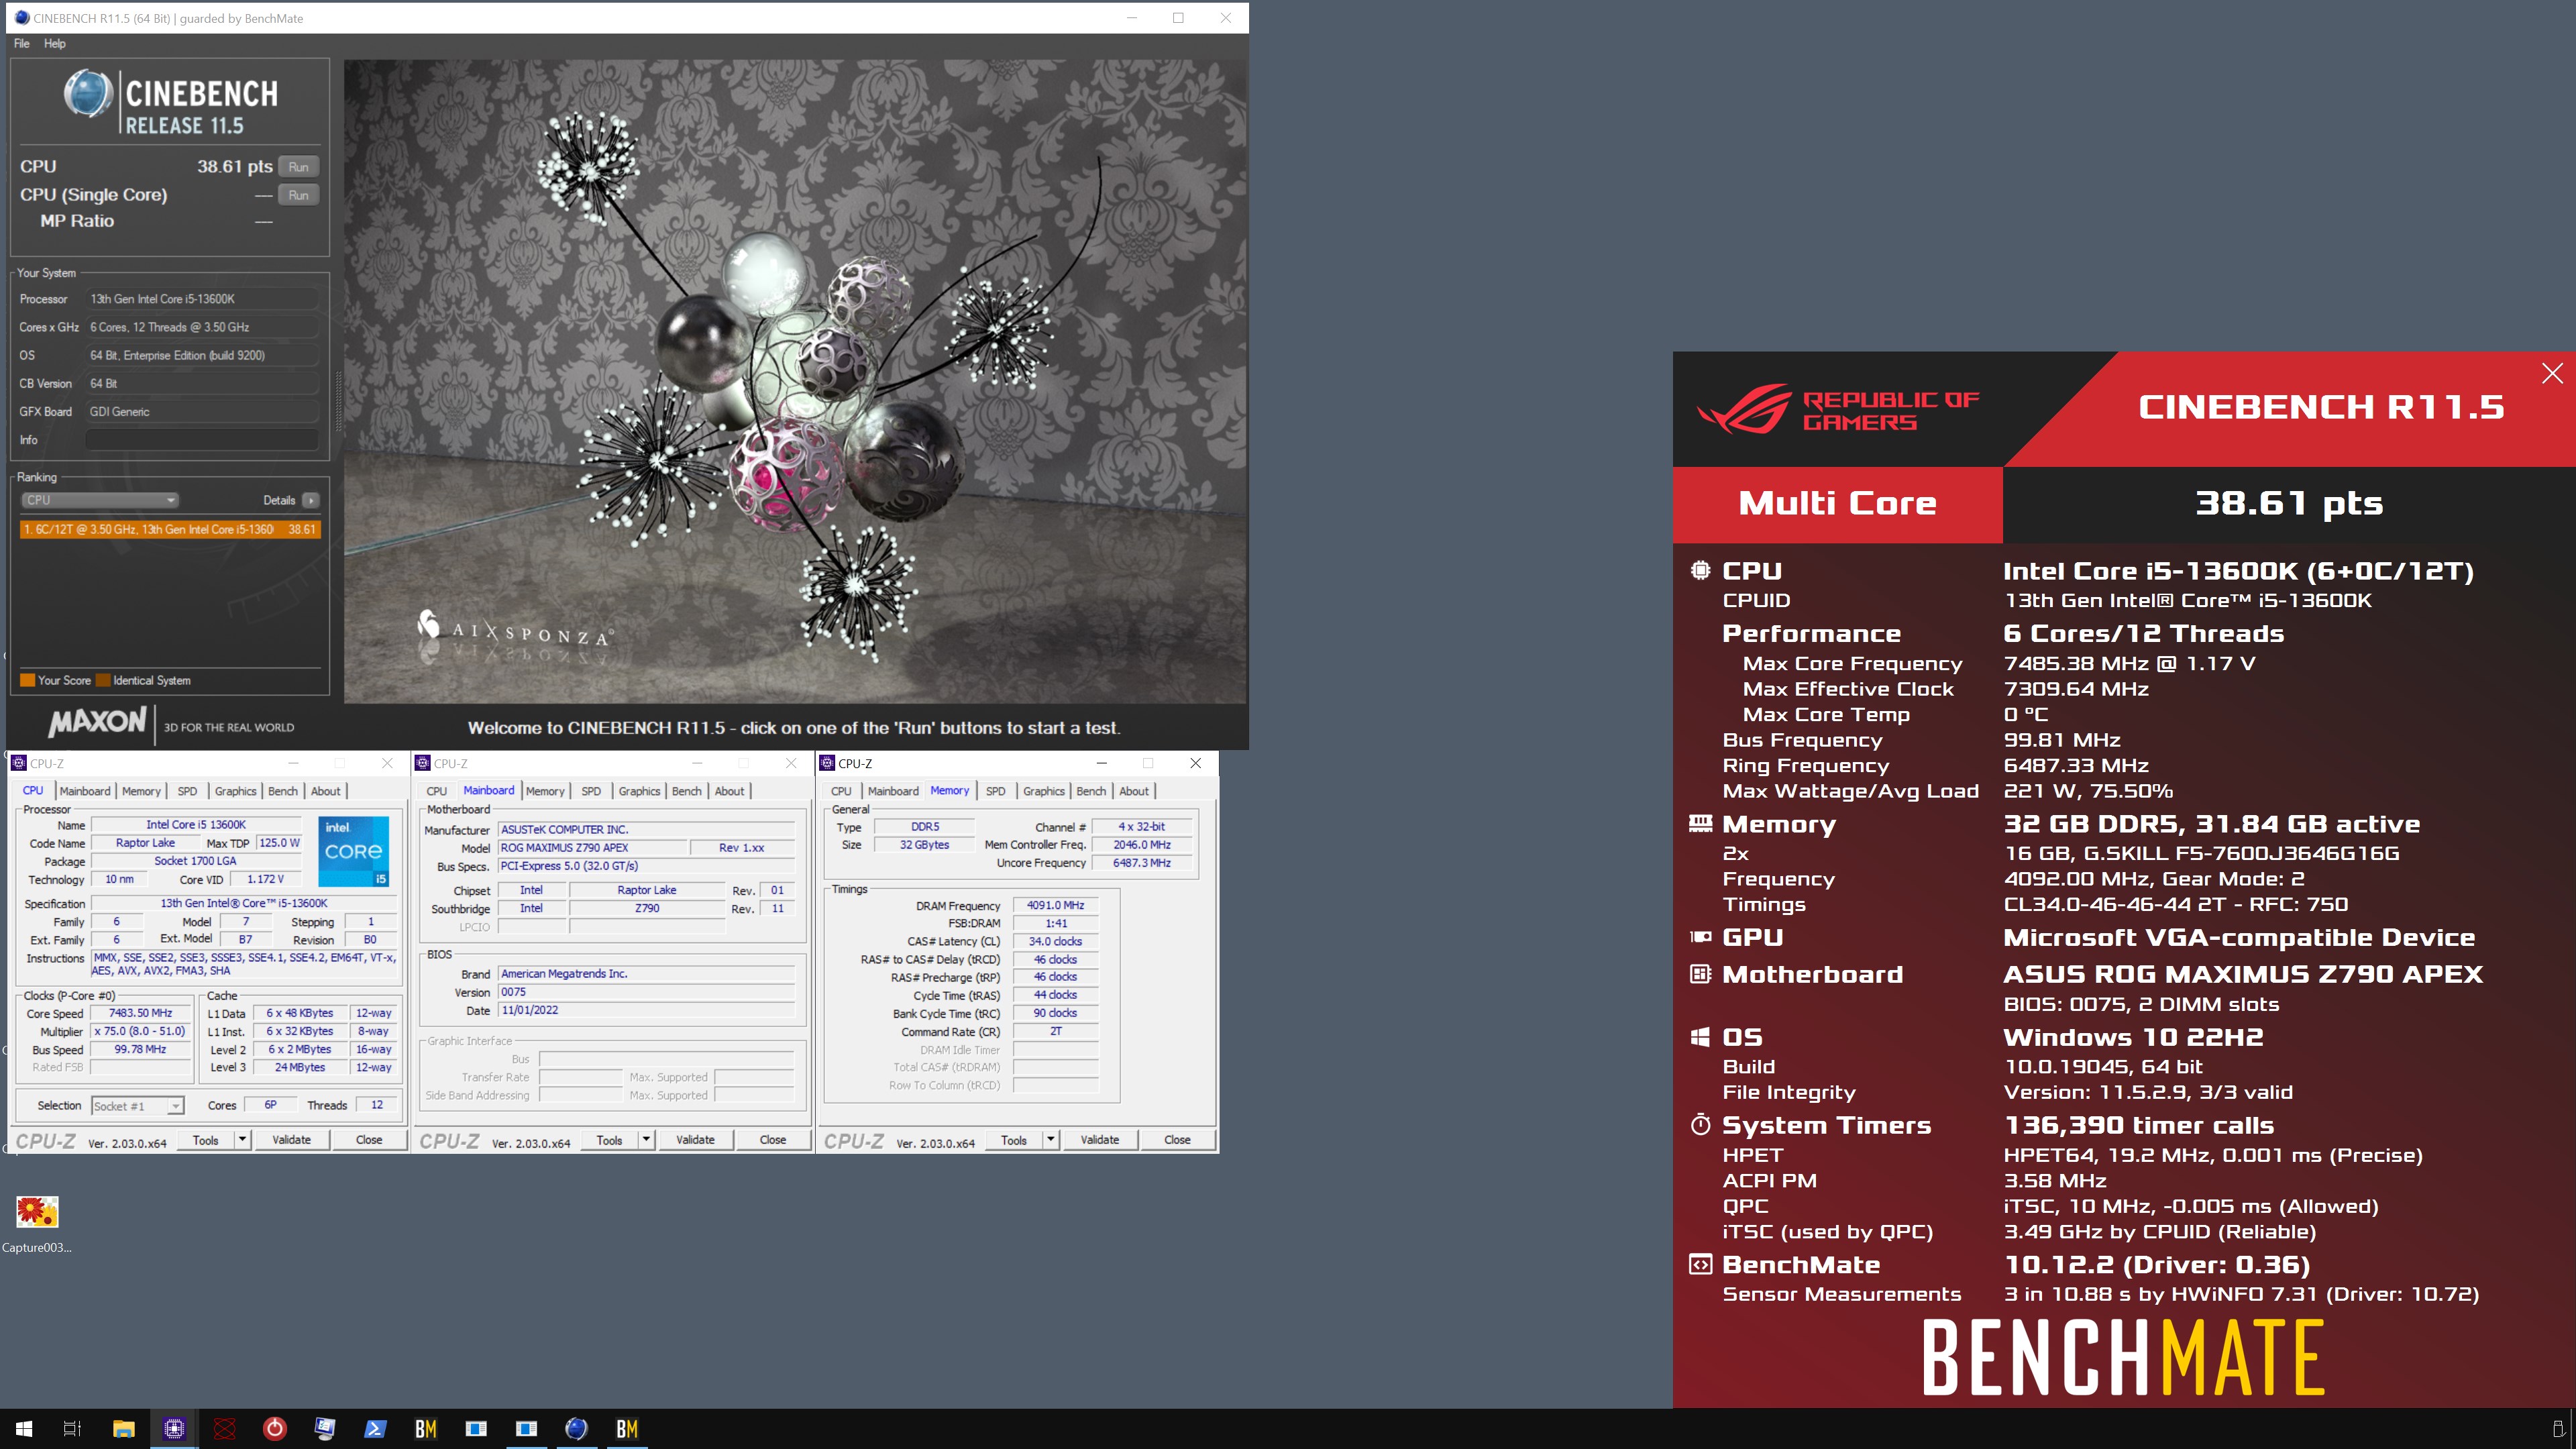
Task: Open the Windows Start menu
Action: tap(24, 1428)
